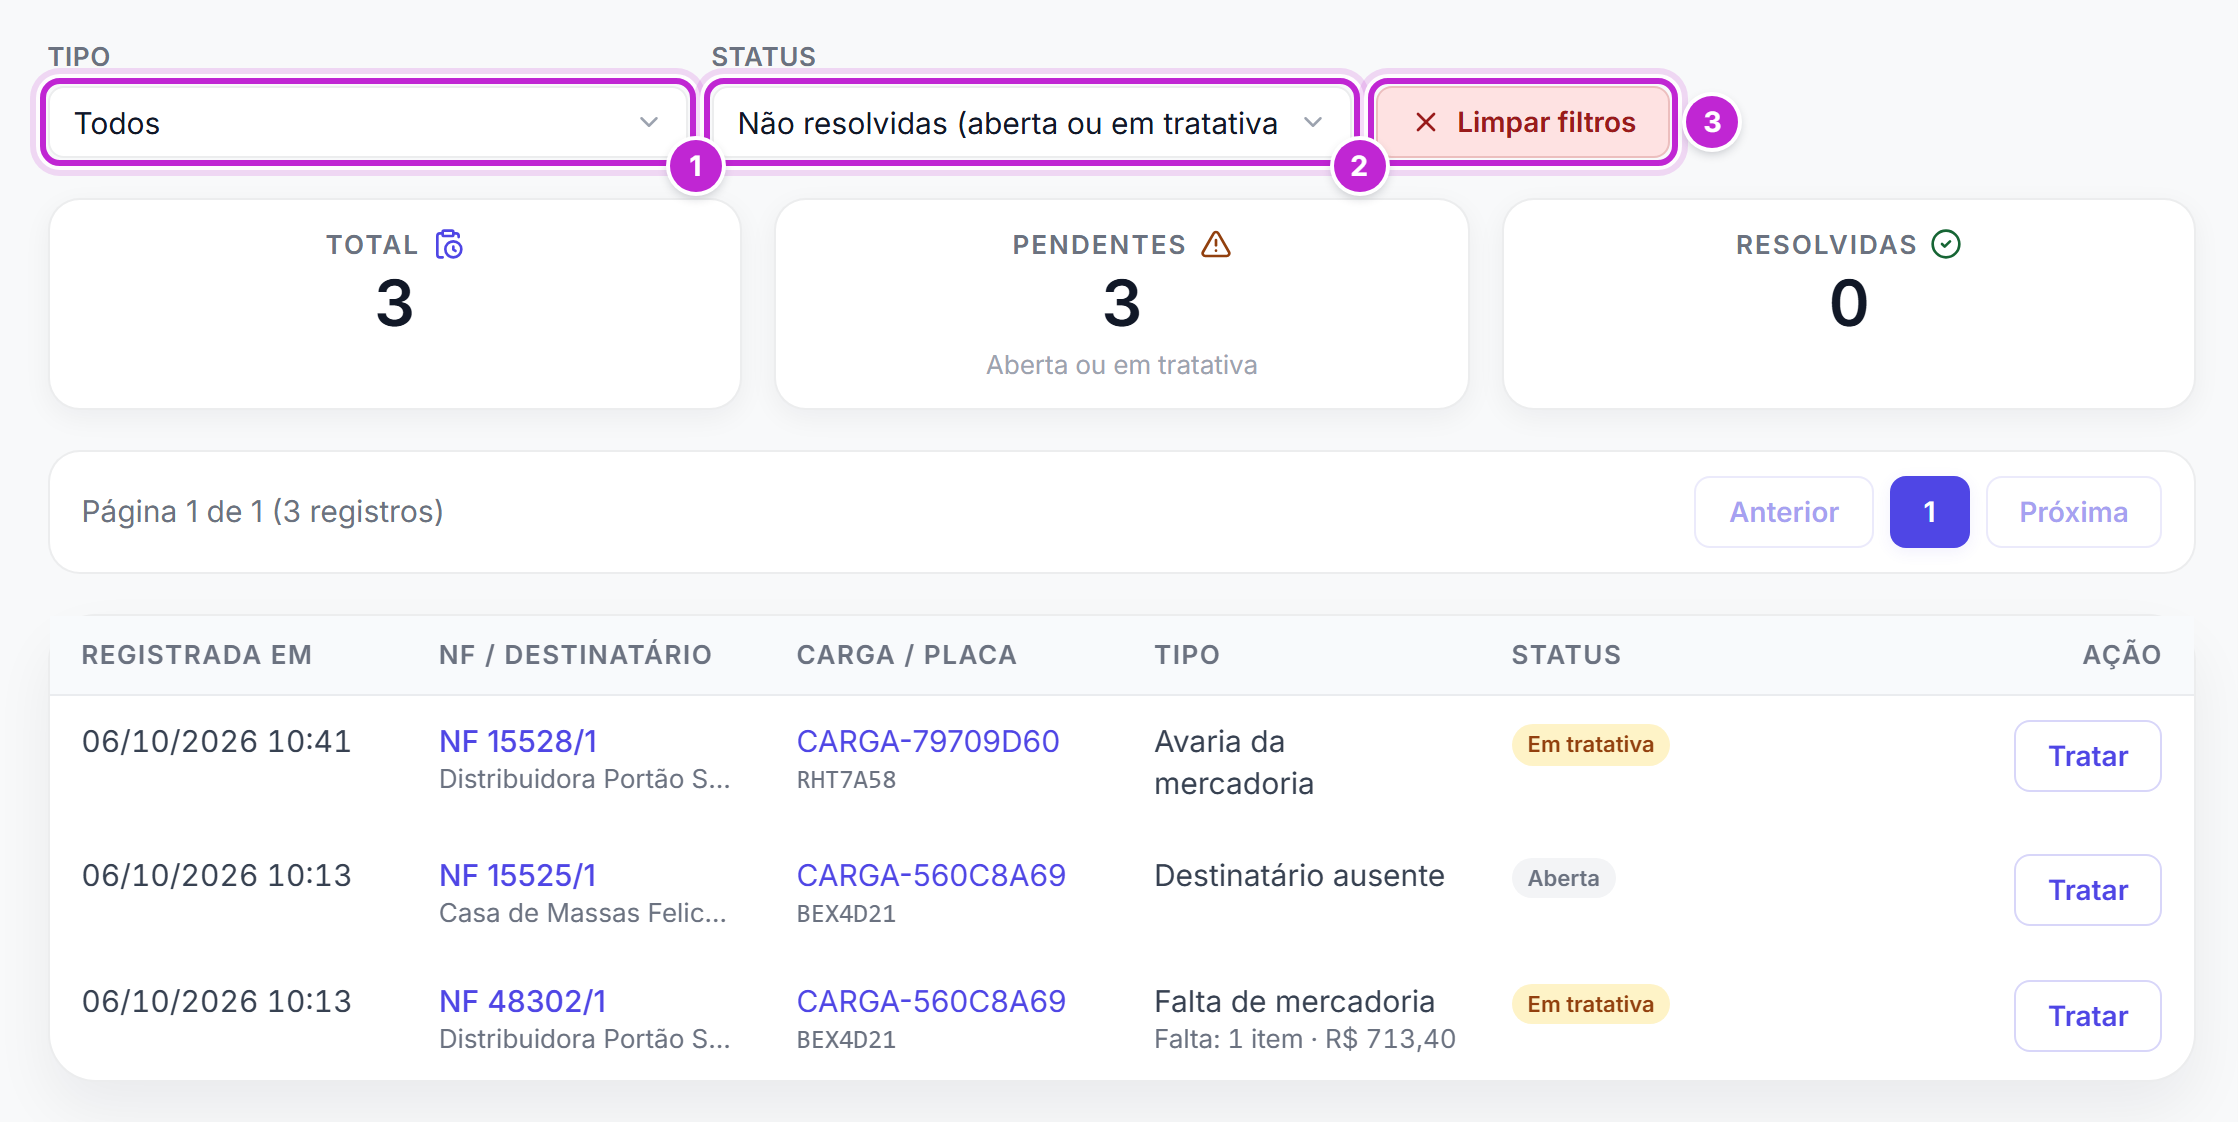The image size is (2238, 1122).
Task: Open CARGA-560C8A69 link in NF 48302/1 row
Action: [931, 1001]
